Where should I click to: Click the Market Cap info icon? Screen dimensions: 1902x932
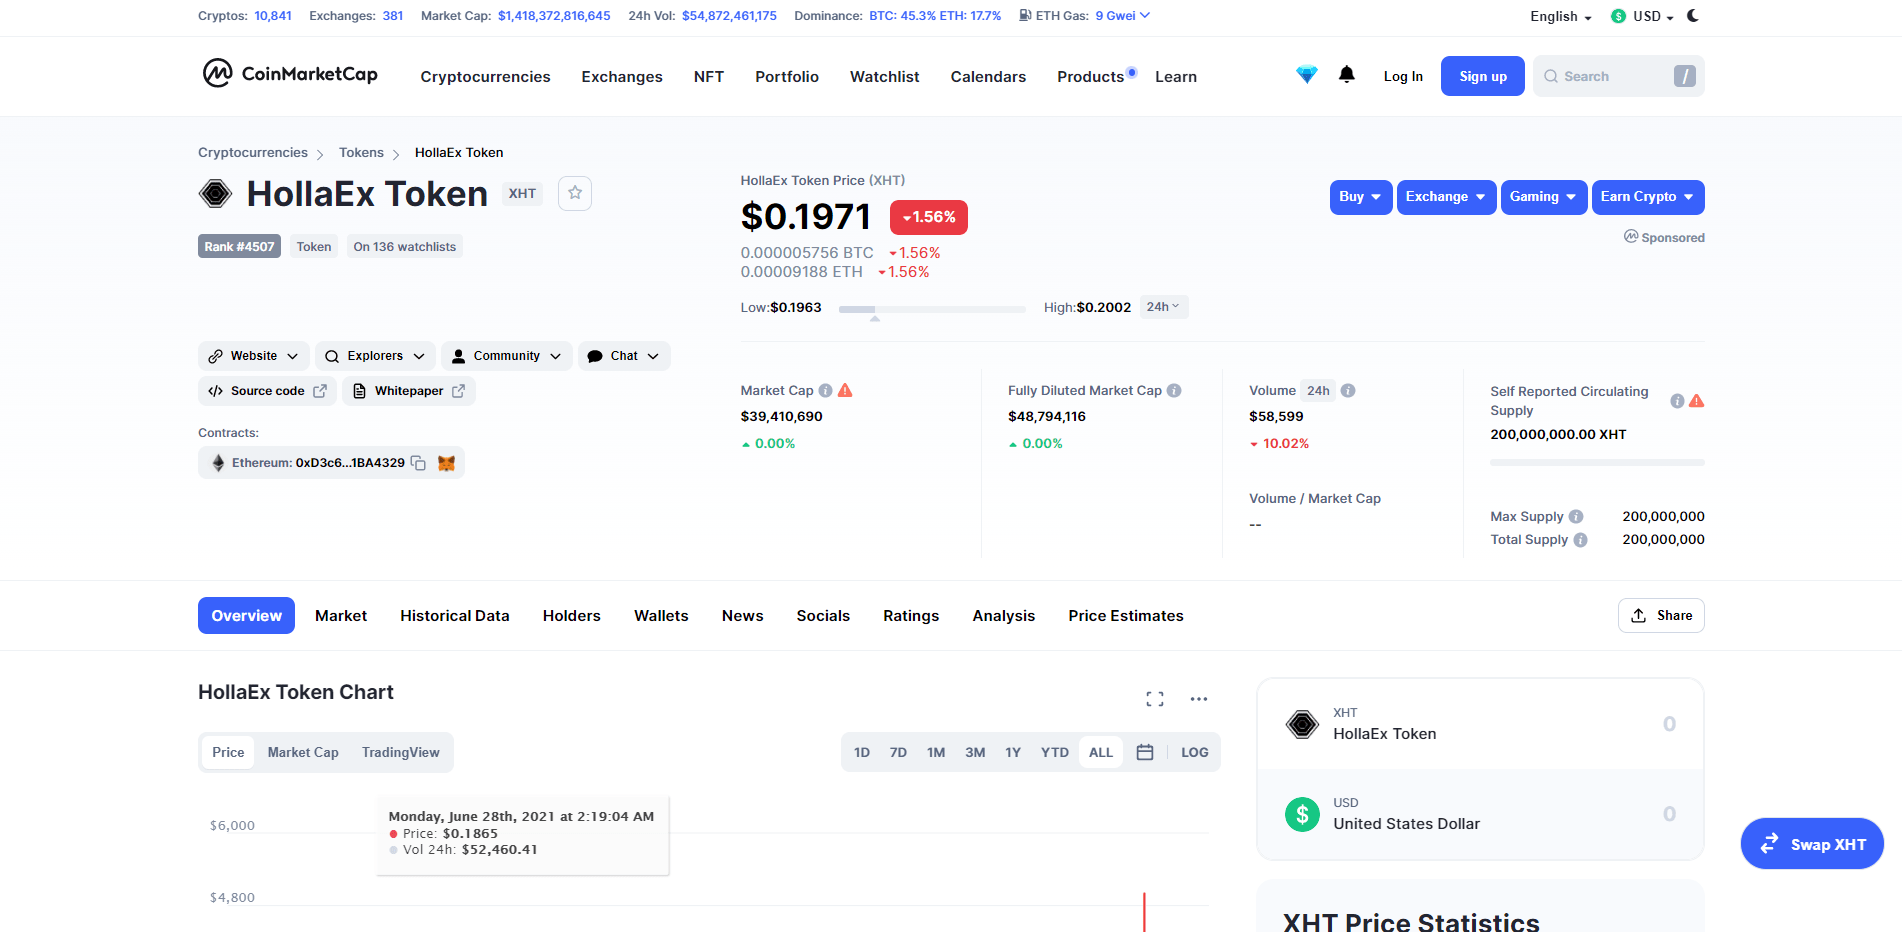pyautogui.click(x=825, y=391)
